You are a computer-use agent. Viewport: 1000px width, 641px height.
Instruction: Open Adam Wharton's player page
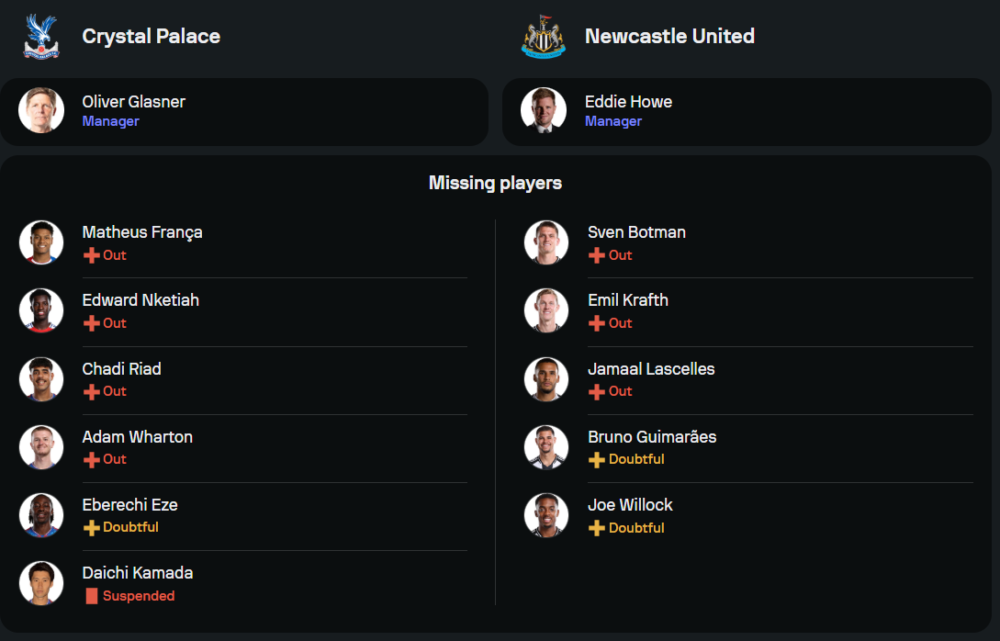tap(137, 437)
